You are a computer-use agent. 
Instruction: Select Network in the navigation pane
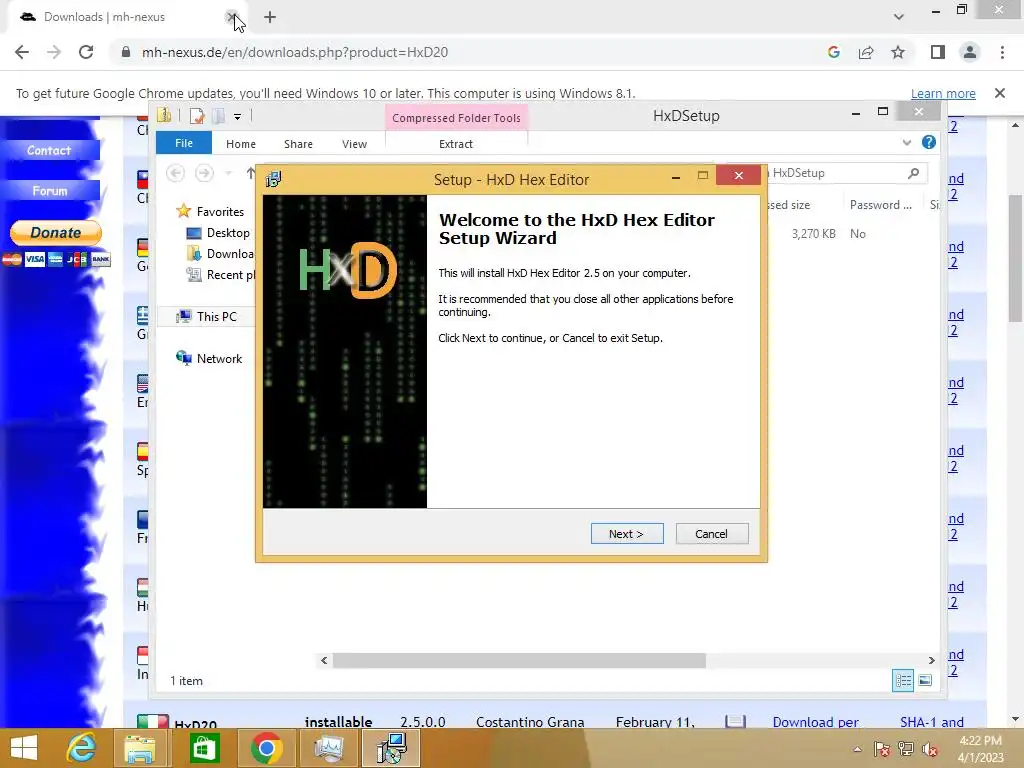coord(219,359)
